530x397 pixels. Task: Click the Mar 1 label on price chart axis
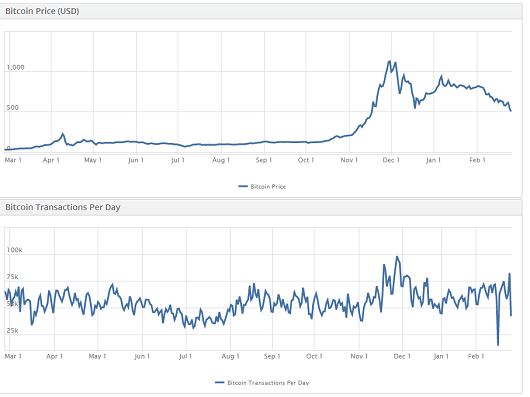[13, 160]
